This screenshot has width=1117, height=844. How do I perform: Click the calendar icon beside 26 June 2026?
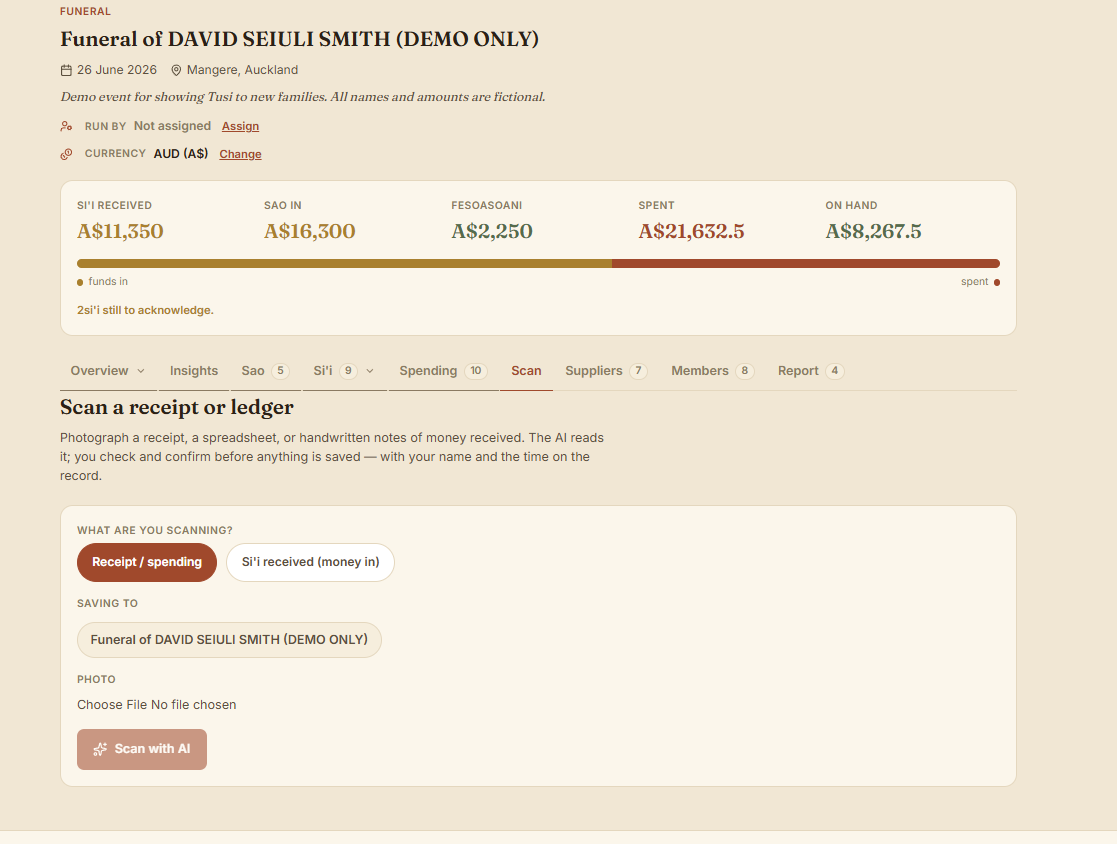(66, 70)
